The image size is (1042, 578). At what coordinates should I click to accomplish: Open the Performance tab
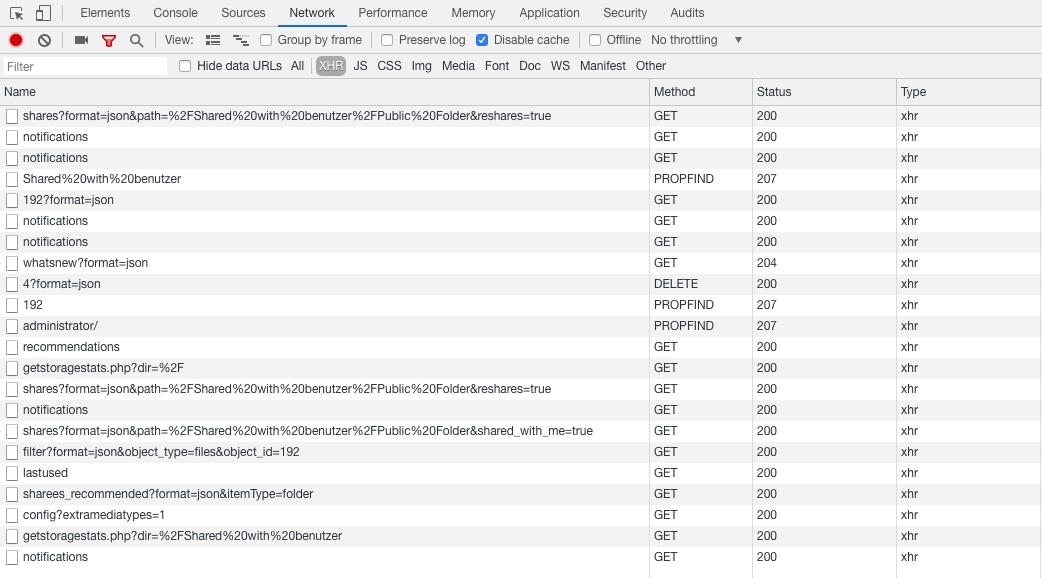click(393, 13)
